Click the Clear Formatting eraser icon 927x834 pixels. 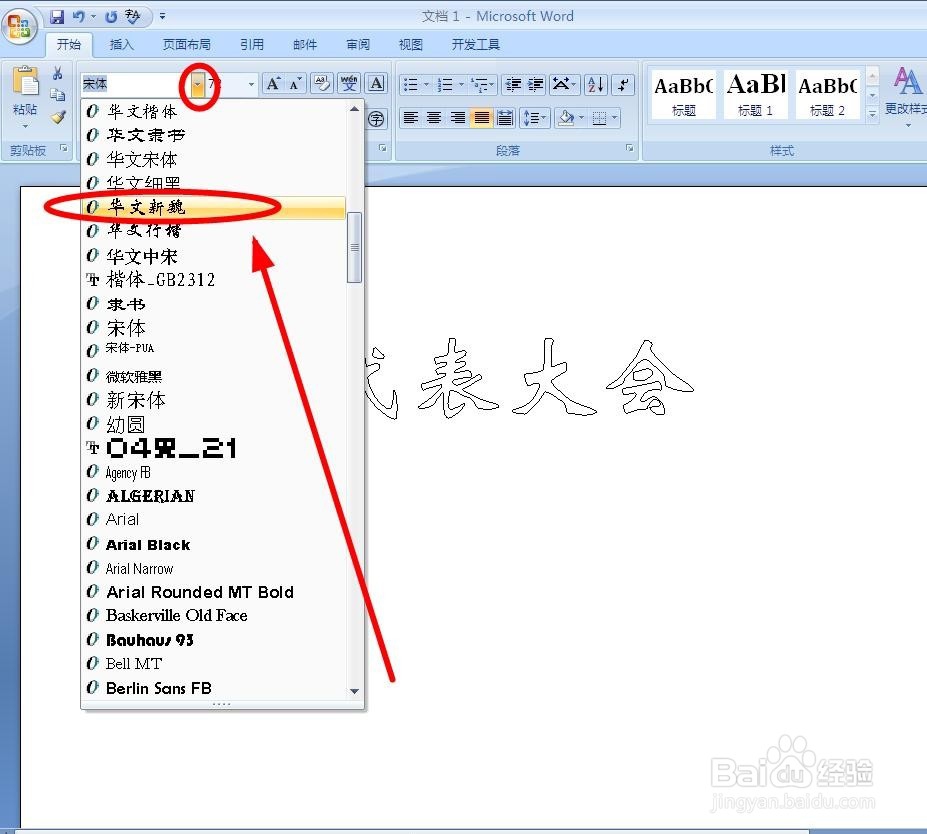[x=322, y=83]
